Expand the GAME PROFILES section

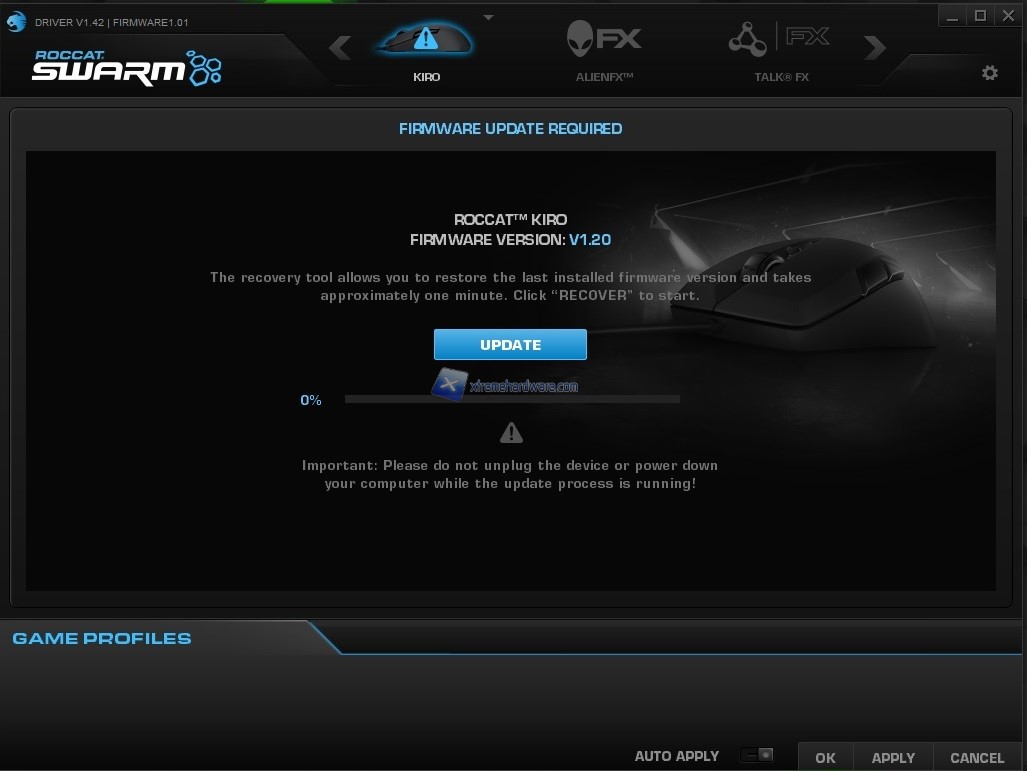(x=100, y=638)
